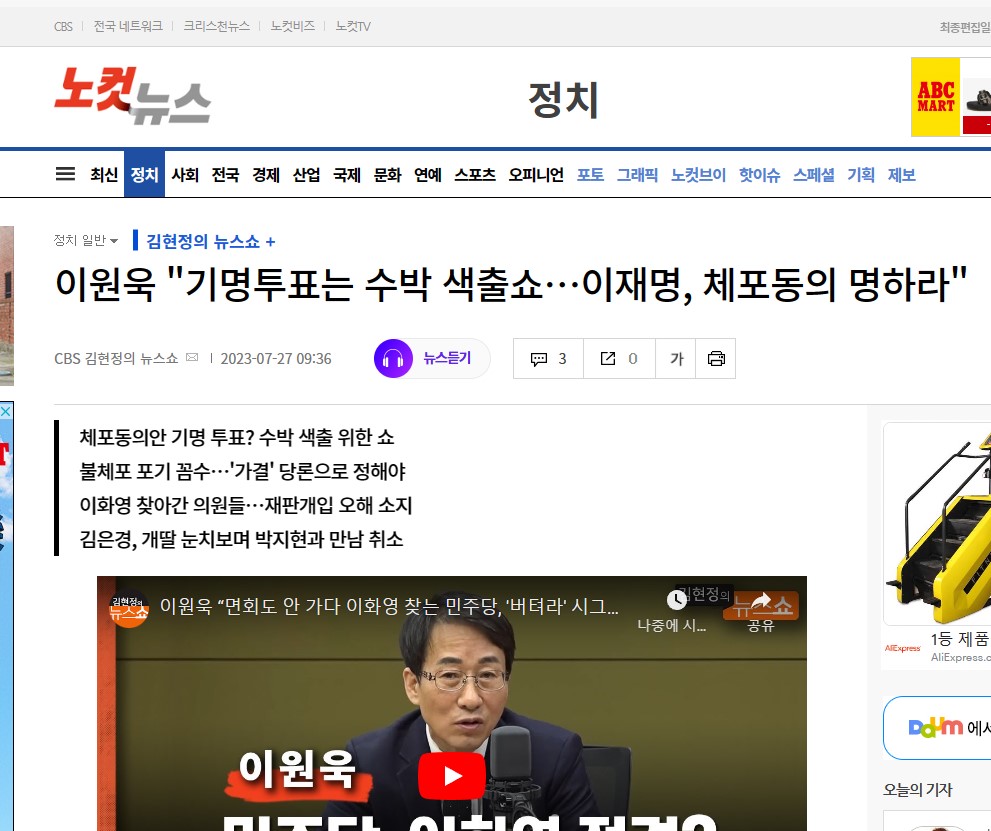Viewport: 991px width, 831px height.
Task: Print the article using printer icon
Action: click(716, 359)
